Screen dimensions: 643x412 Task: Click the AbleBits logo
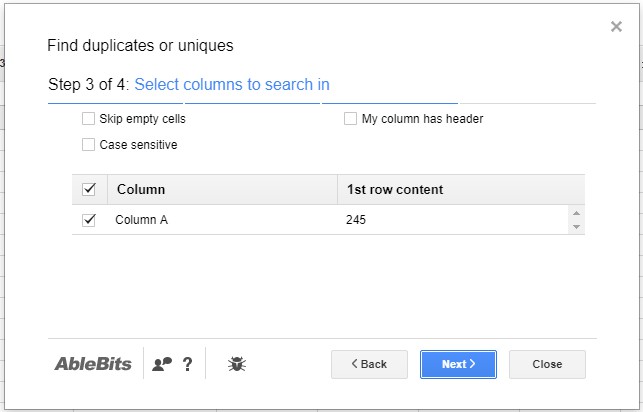(x=93, y=364)
